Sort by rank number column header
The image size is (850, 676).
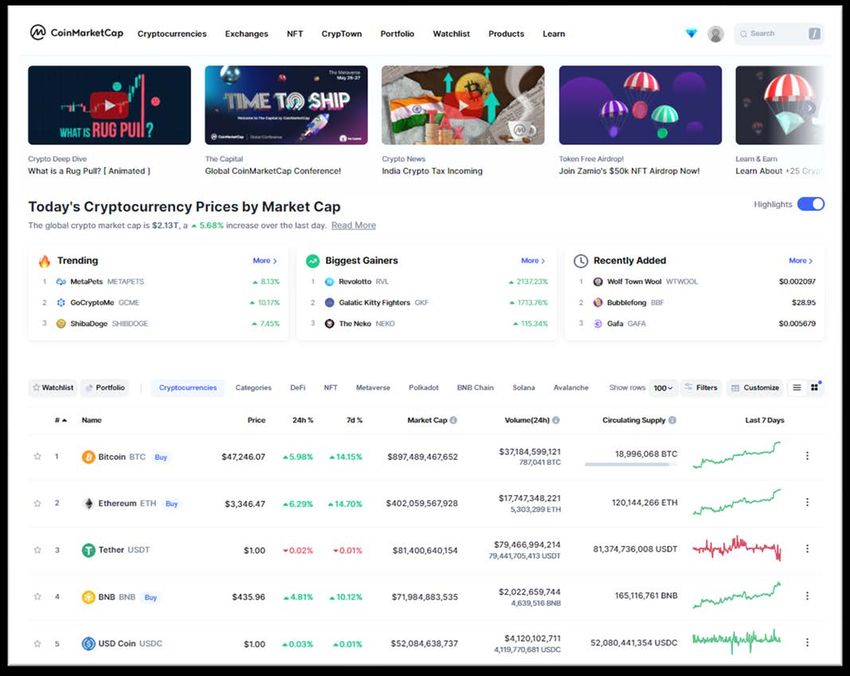60,420
